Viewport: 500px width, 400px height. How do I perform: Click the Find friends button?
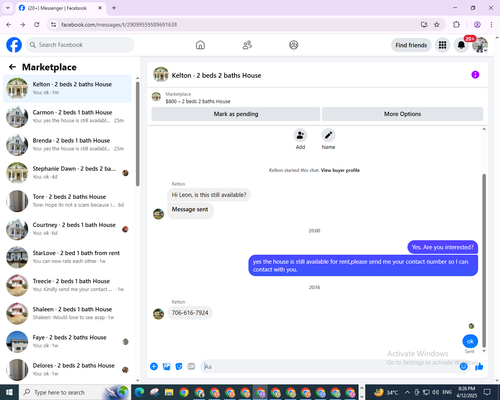click(411, 45)
